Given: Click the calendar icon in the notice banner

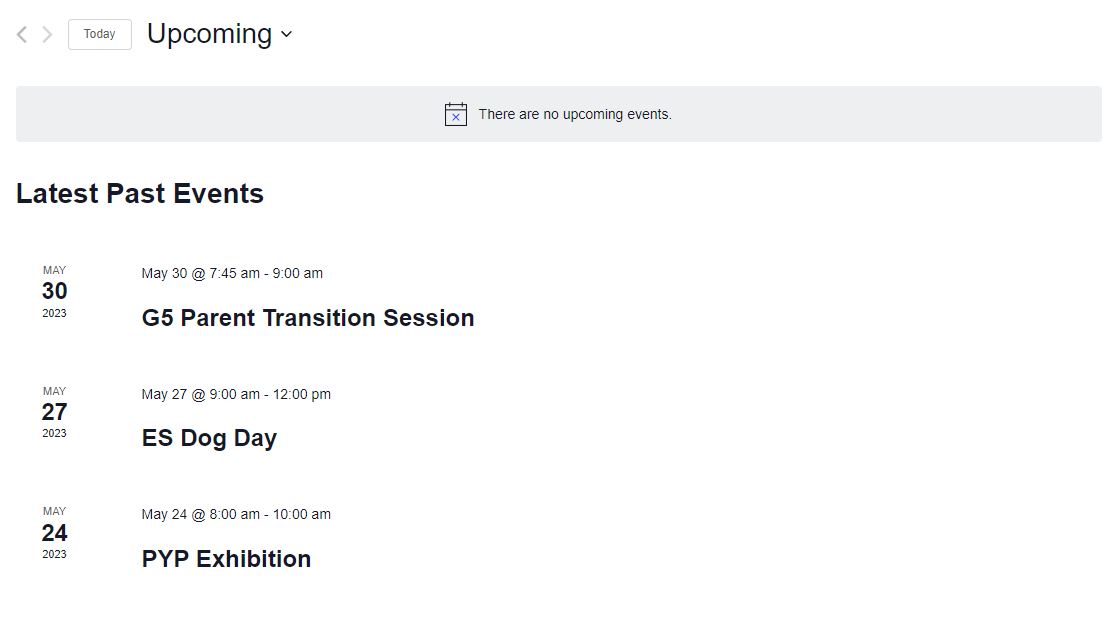Looking at the screenshot, I should (456, 114).
